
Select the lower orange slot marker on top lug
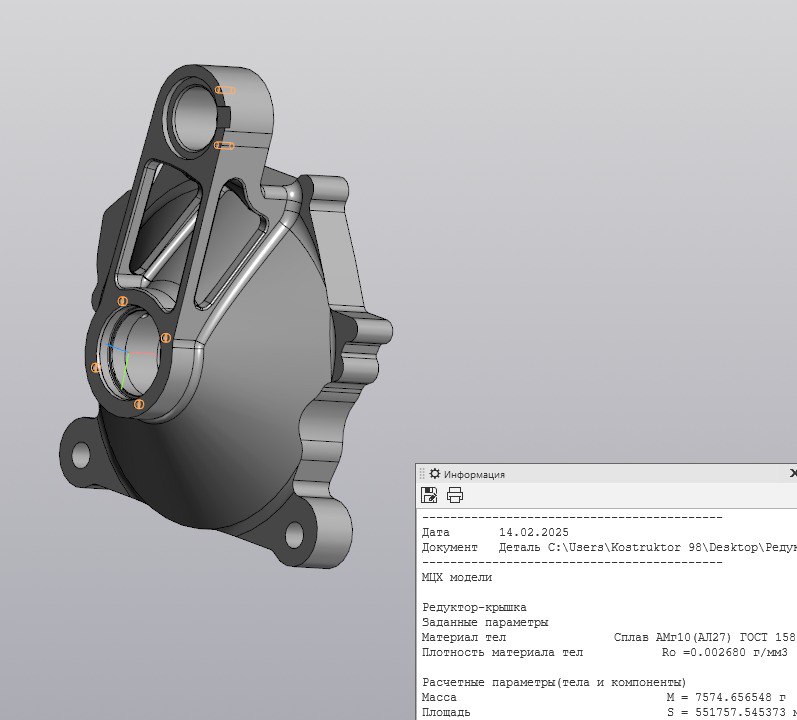pos(224,146)
